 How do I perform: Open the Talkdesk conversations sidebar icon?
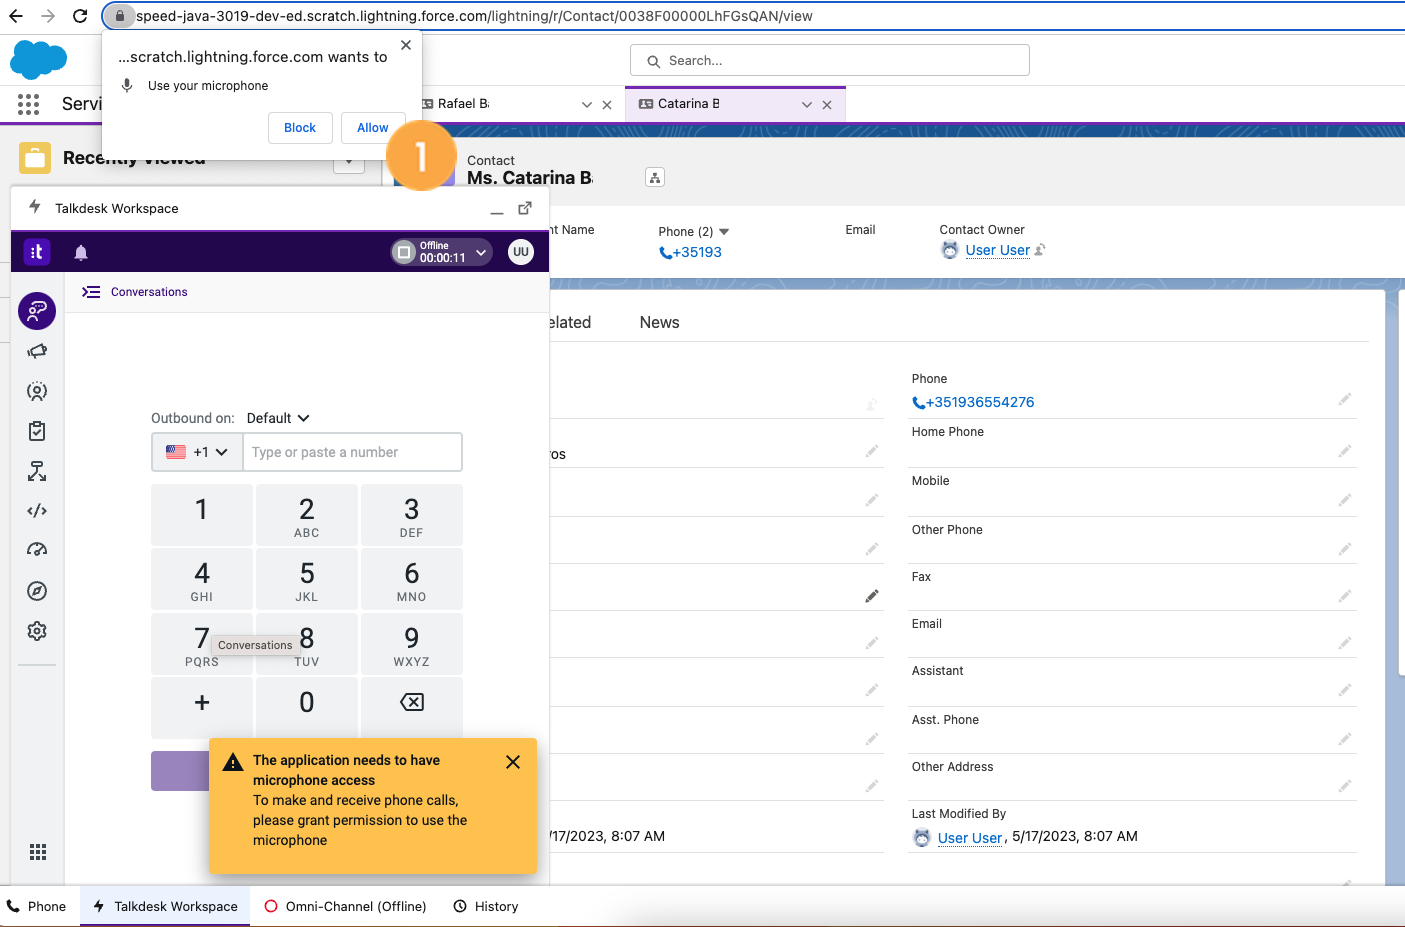[37, 311]
